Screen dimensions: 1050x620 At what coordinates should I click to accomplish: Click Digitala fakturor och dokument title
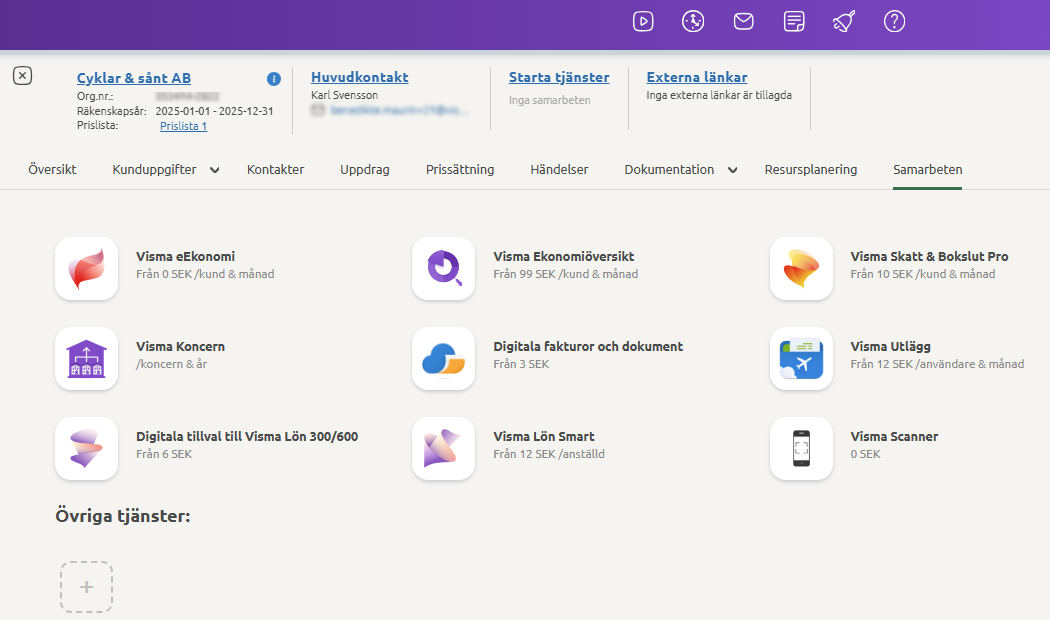coord(588,346)
